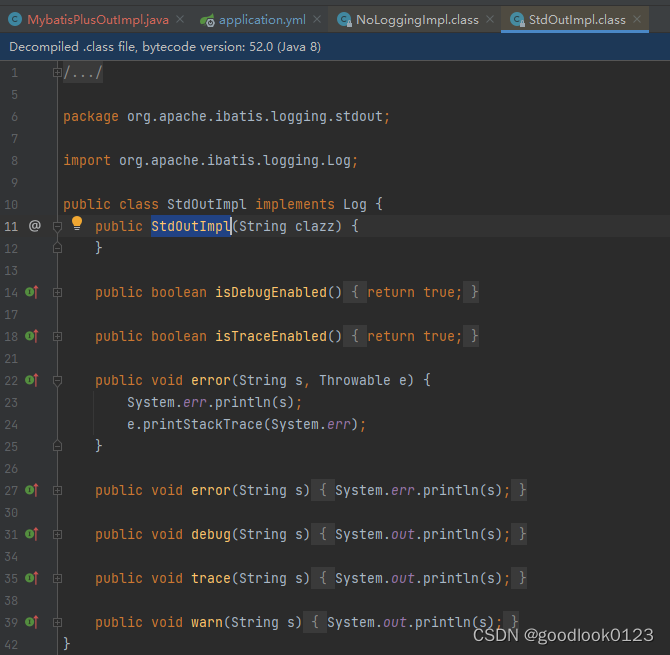Expand the warn method fold on line 39
The width and height of the screenshot is (670, 655).
tap(57, 622)
